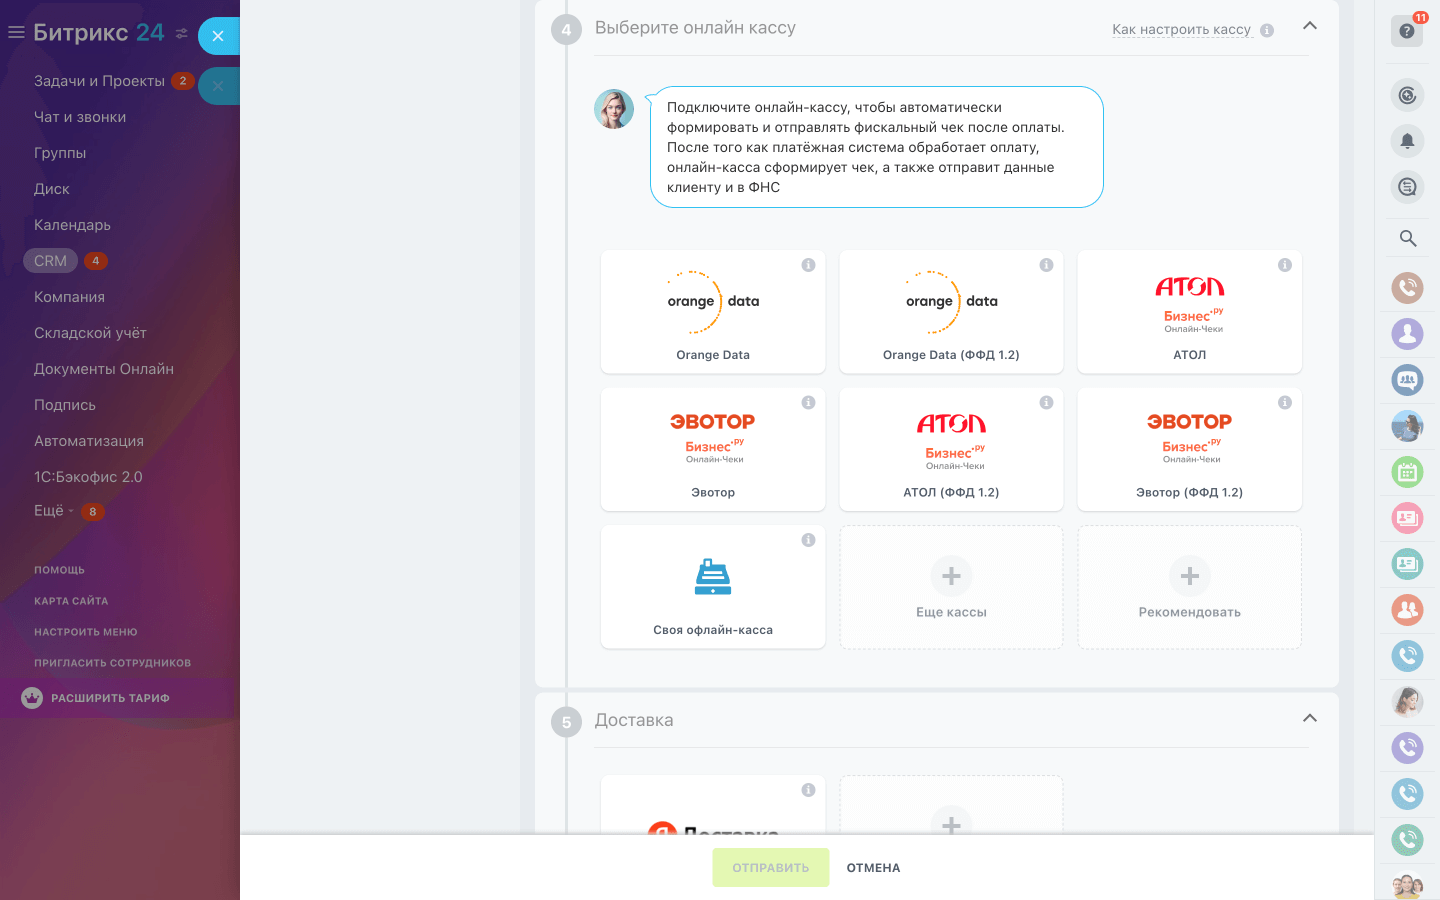Click the green Send button
The width and height of the screenshot is (1440, 900).
[771, 868]
